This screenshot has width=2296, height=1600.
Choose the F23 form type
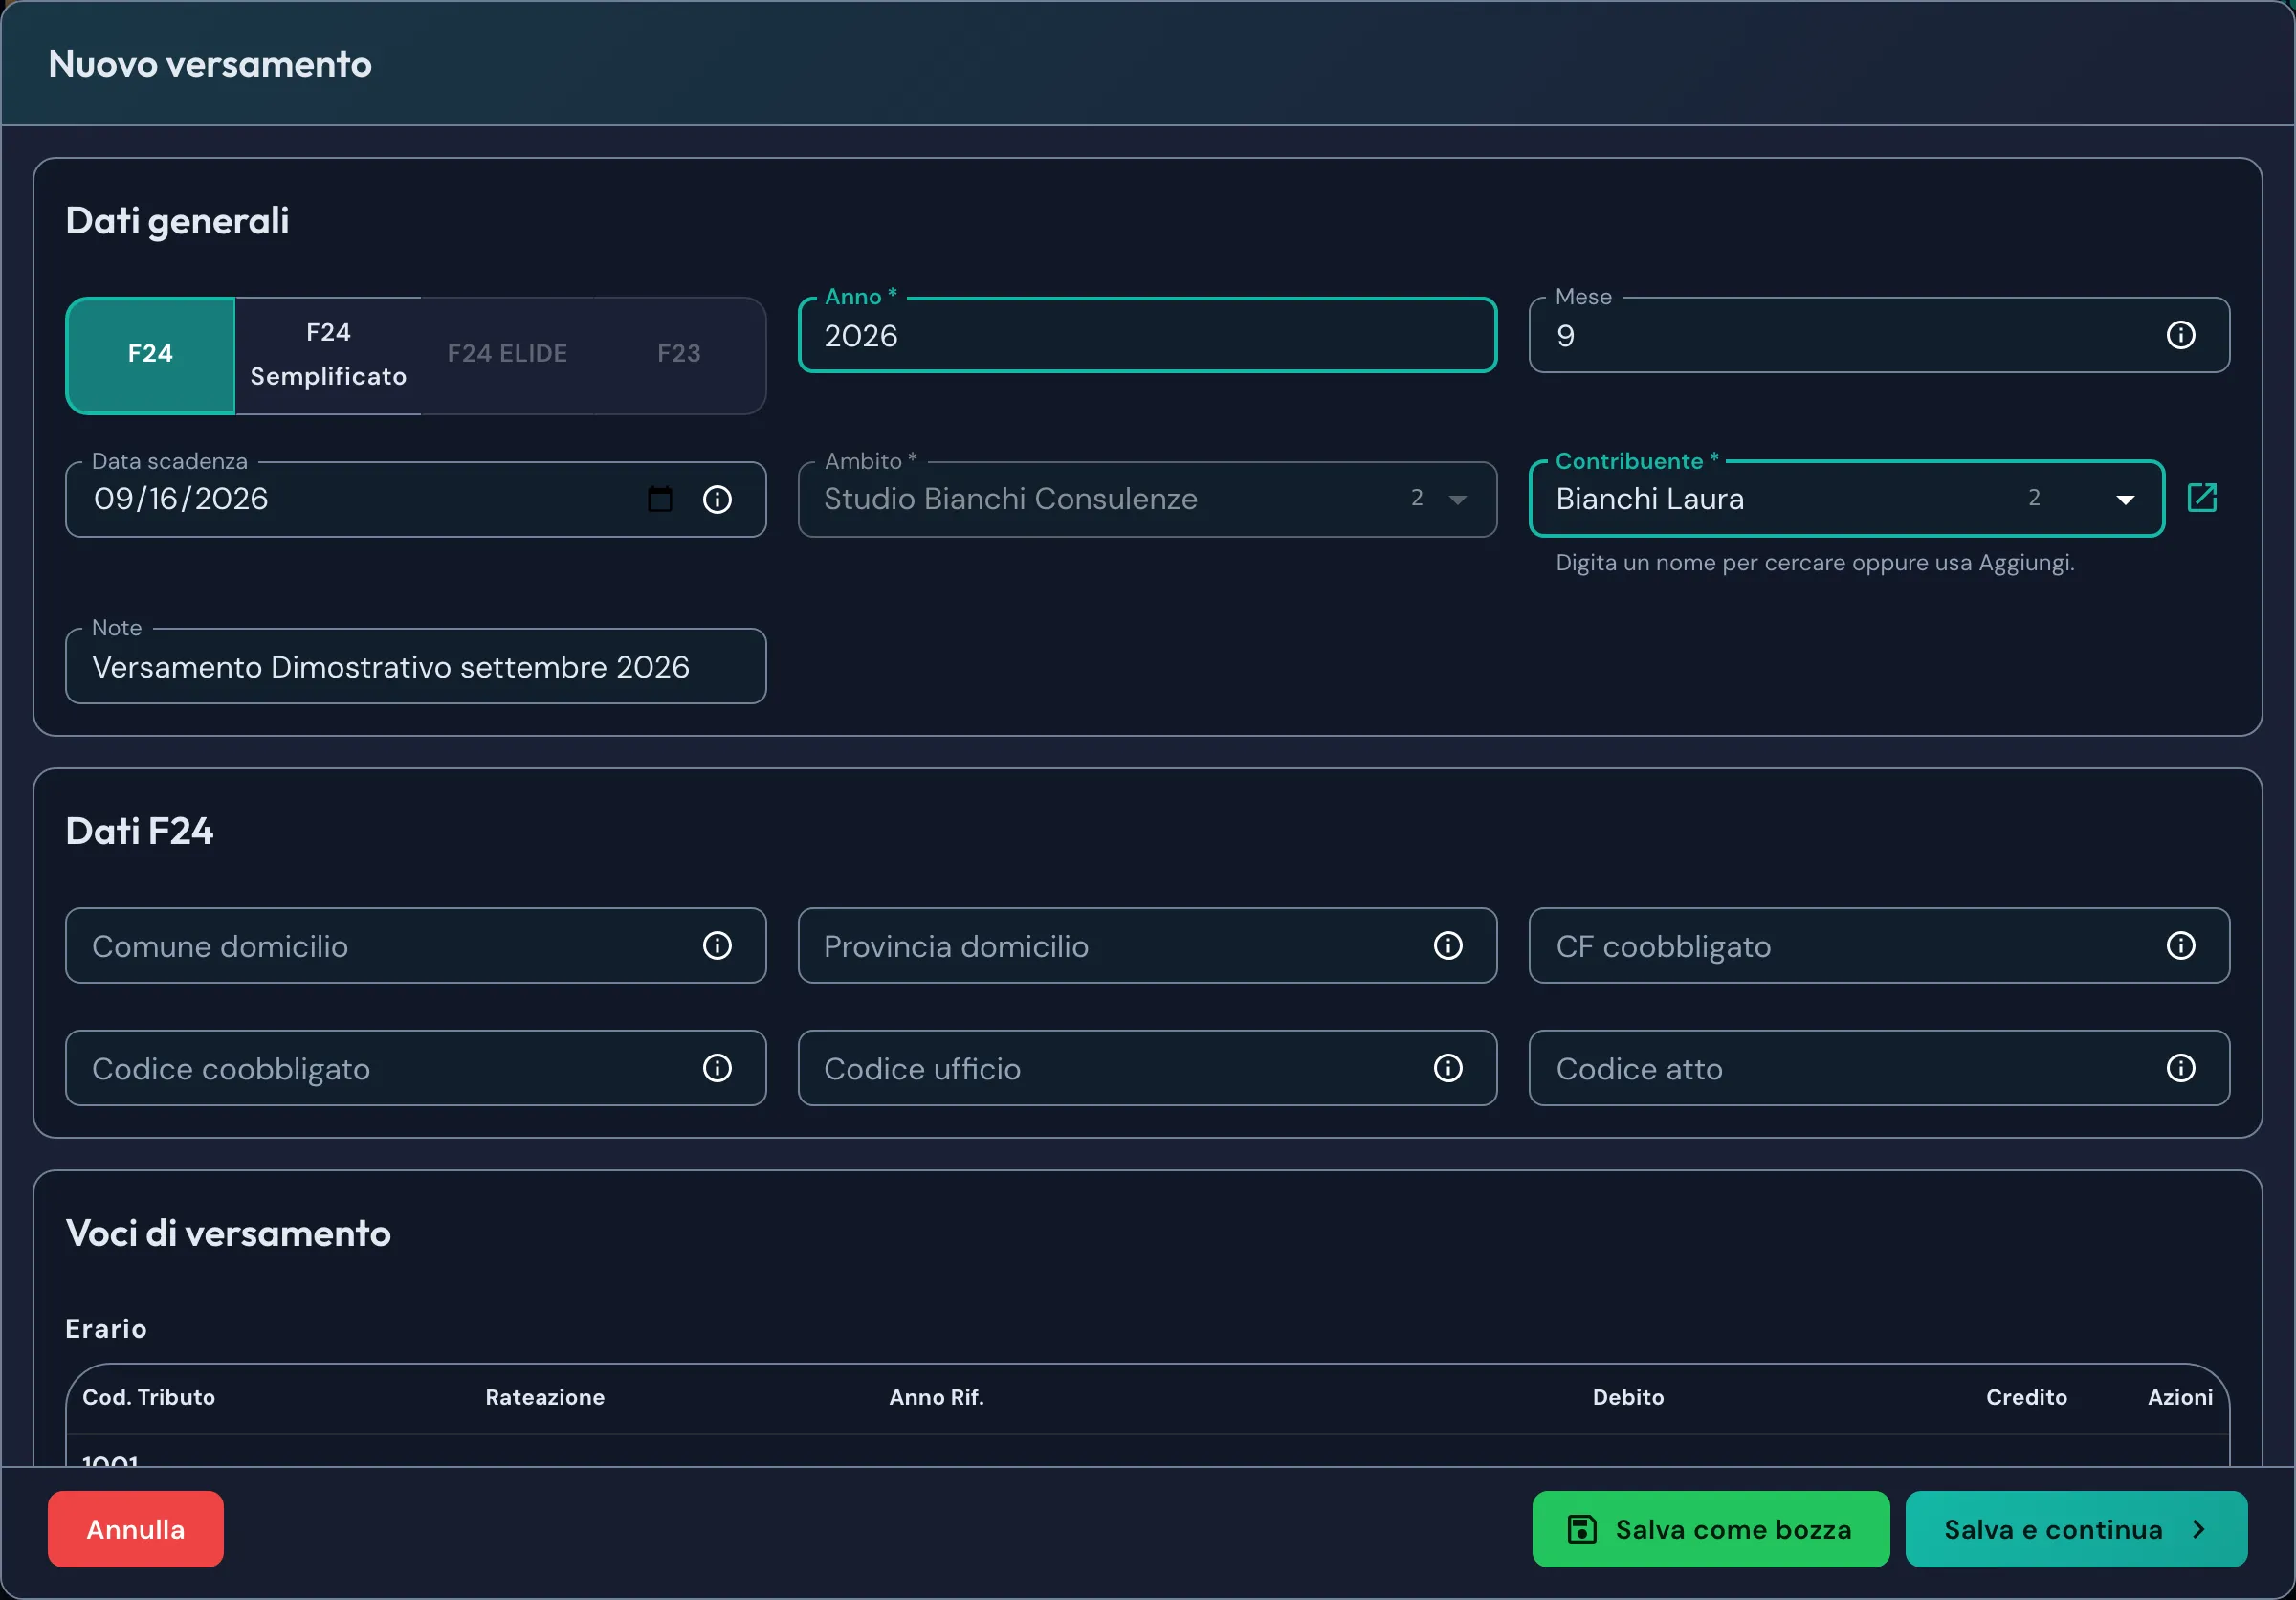(x=679, y=355)
